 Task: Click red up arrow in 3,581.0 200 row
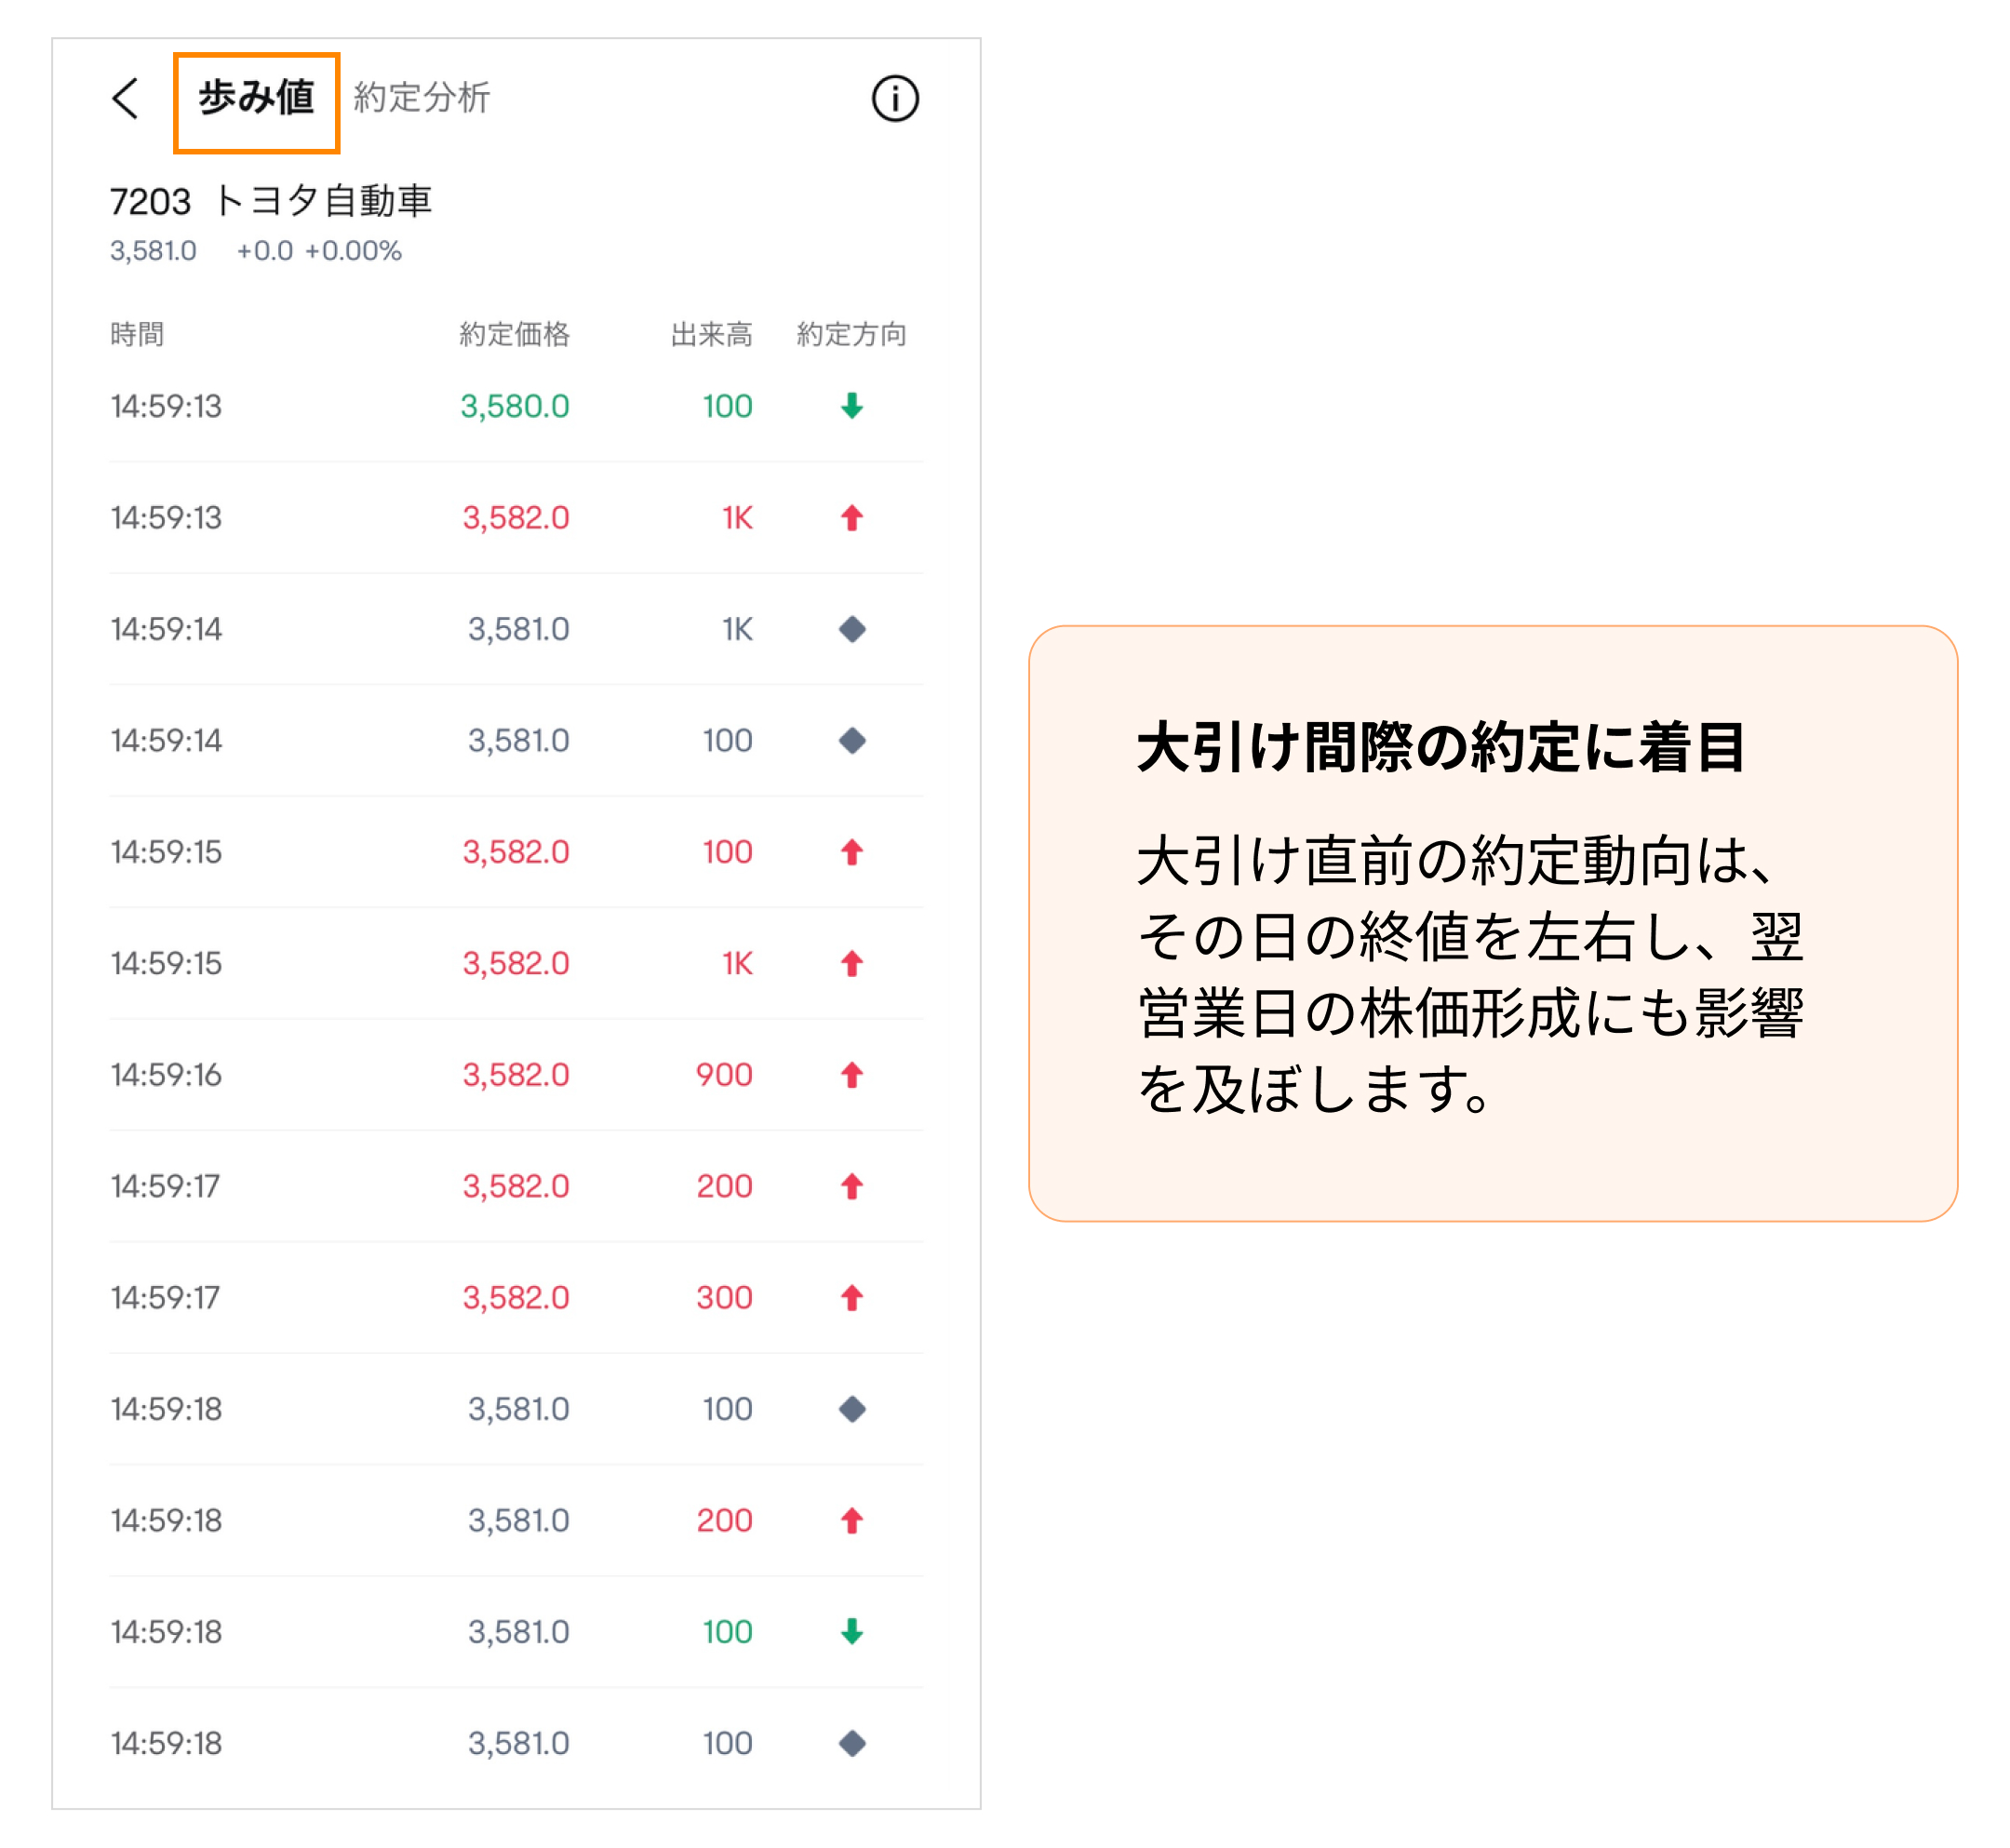(851, 1521)
